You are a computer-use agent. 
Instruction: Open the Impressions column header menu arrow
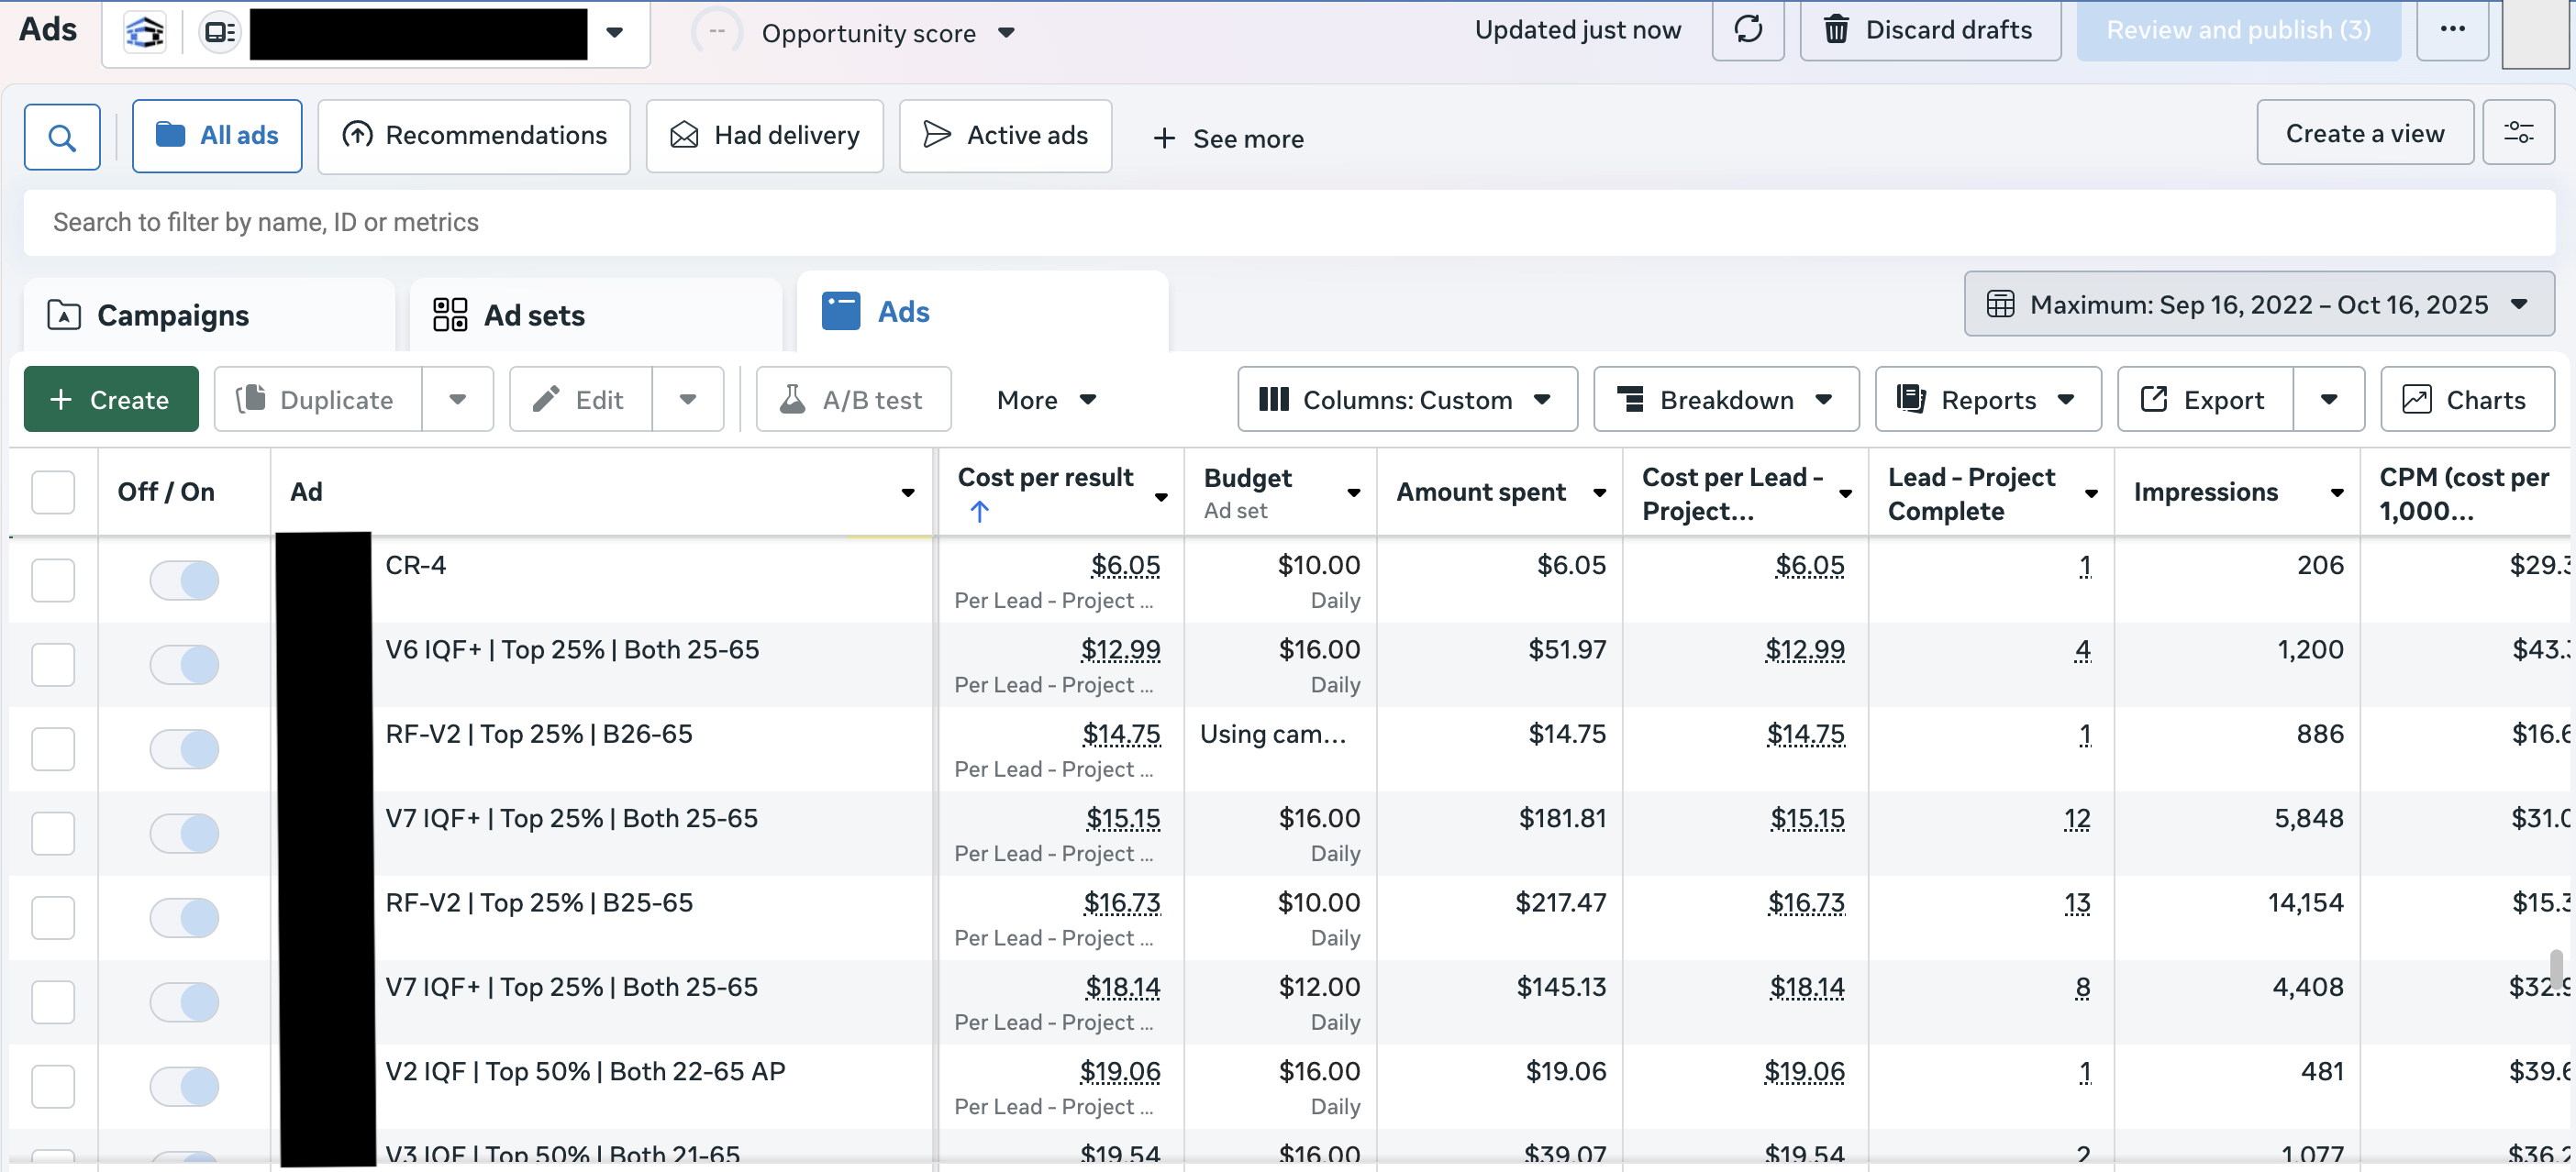click(x=2337, y=492)
